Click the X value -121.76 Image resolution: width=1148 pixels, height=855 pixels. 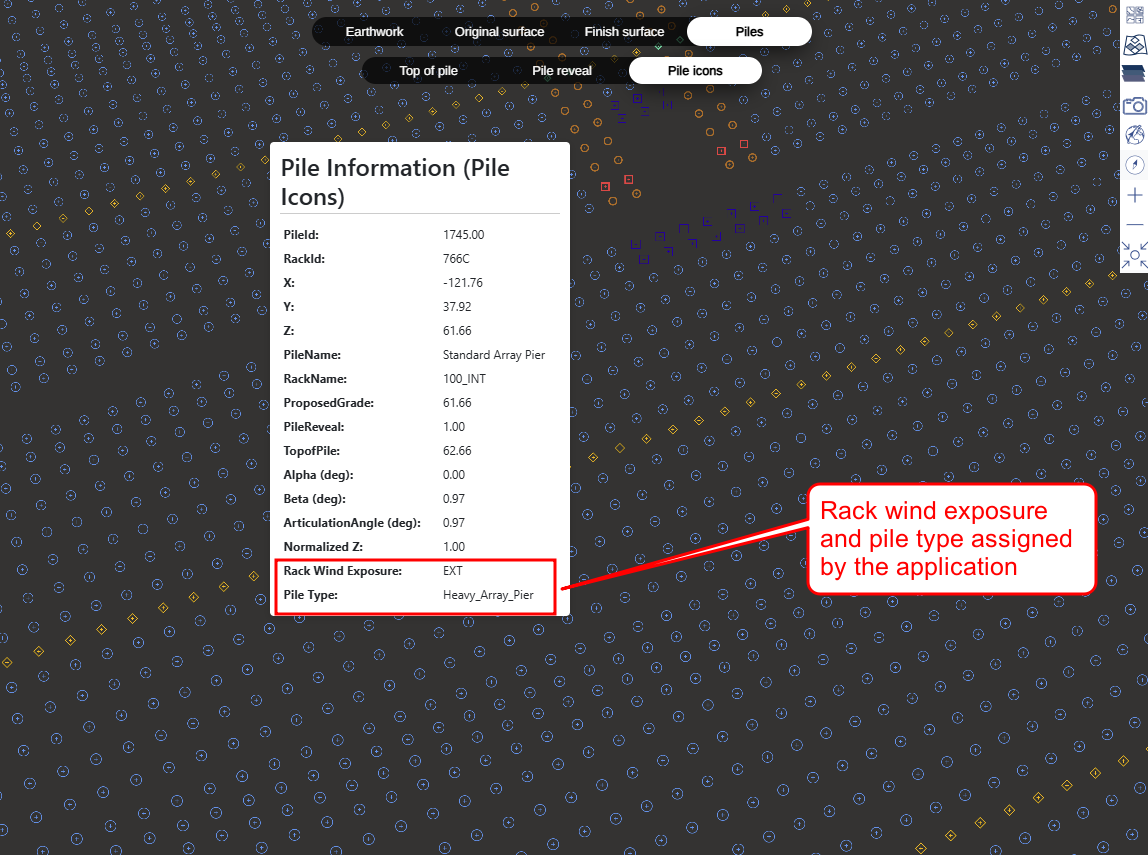(463, 283)
